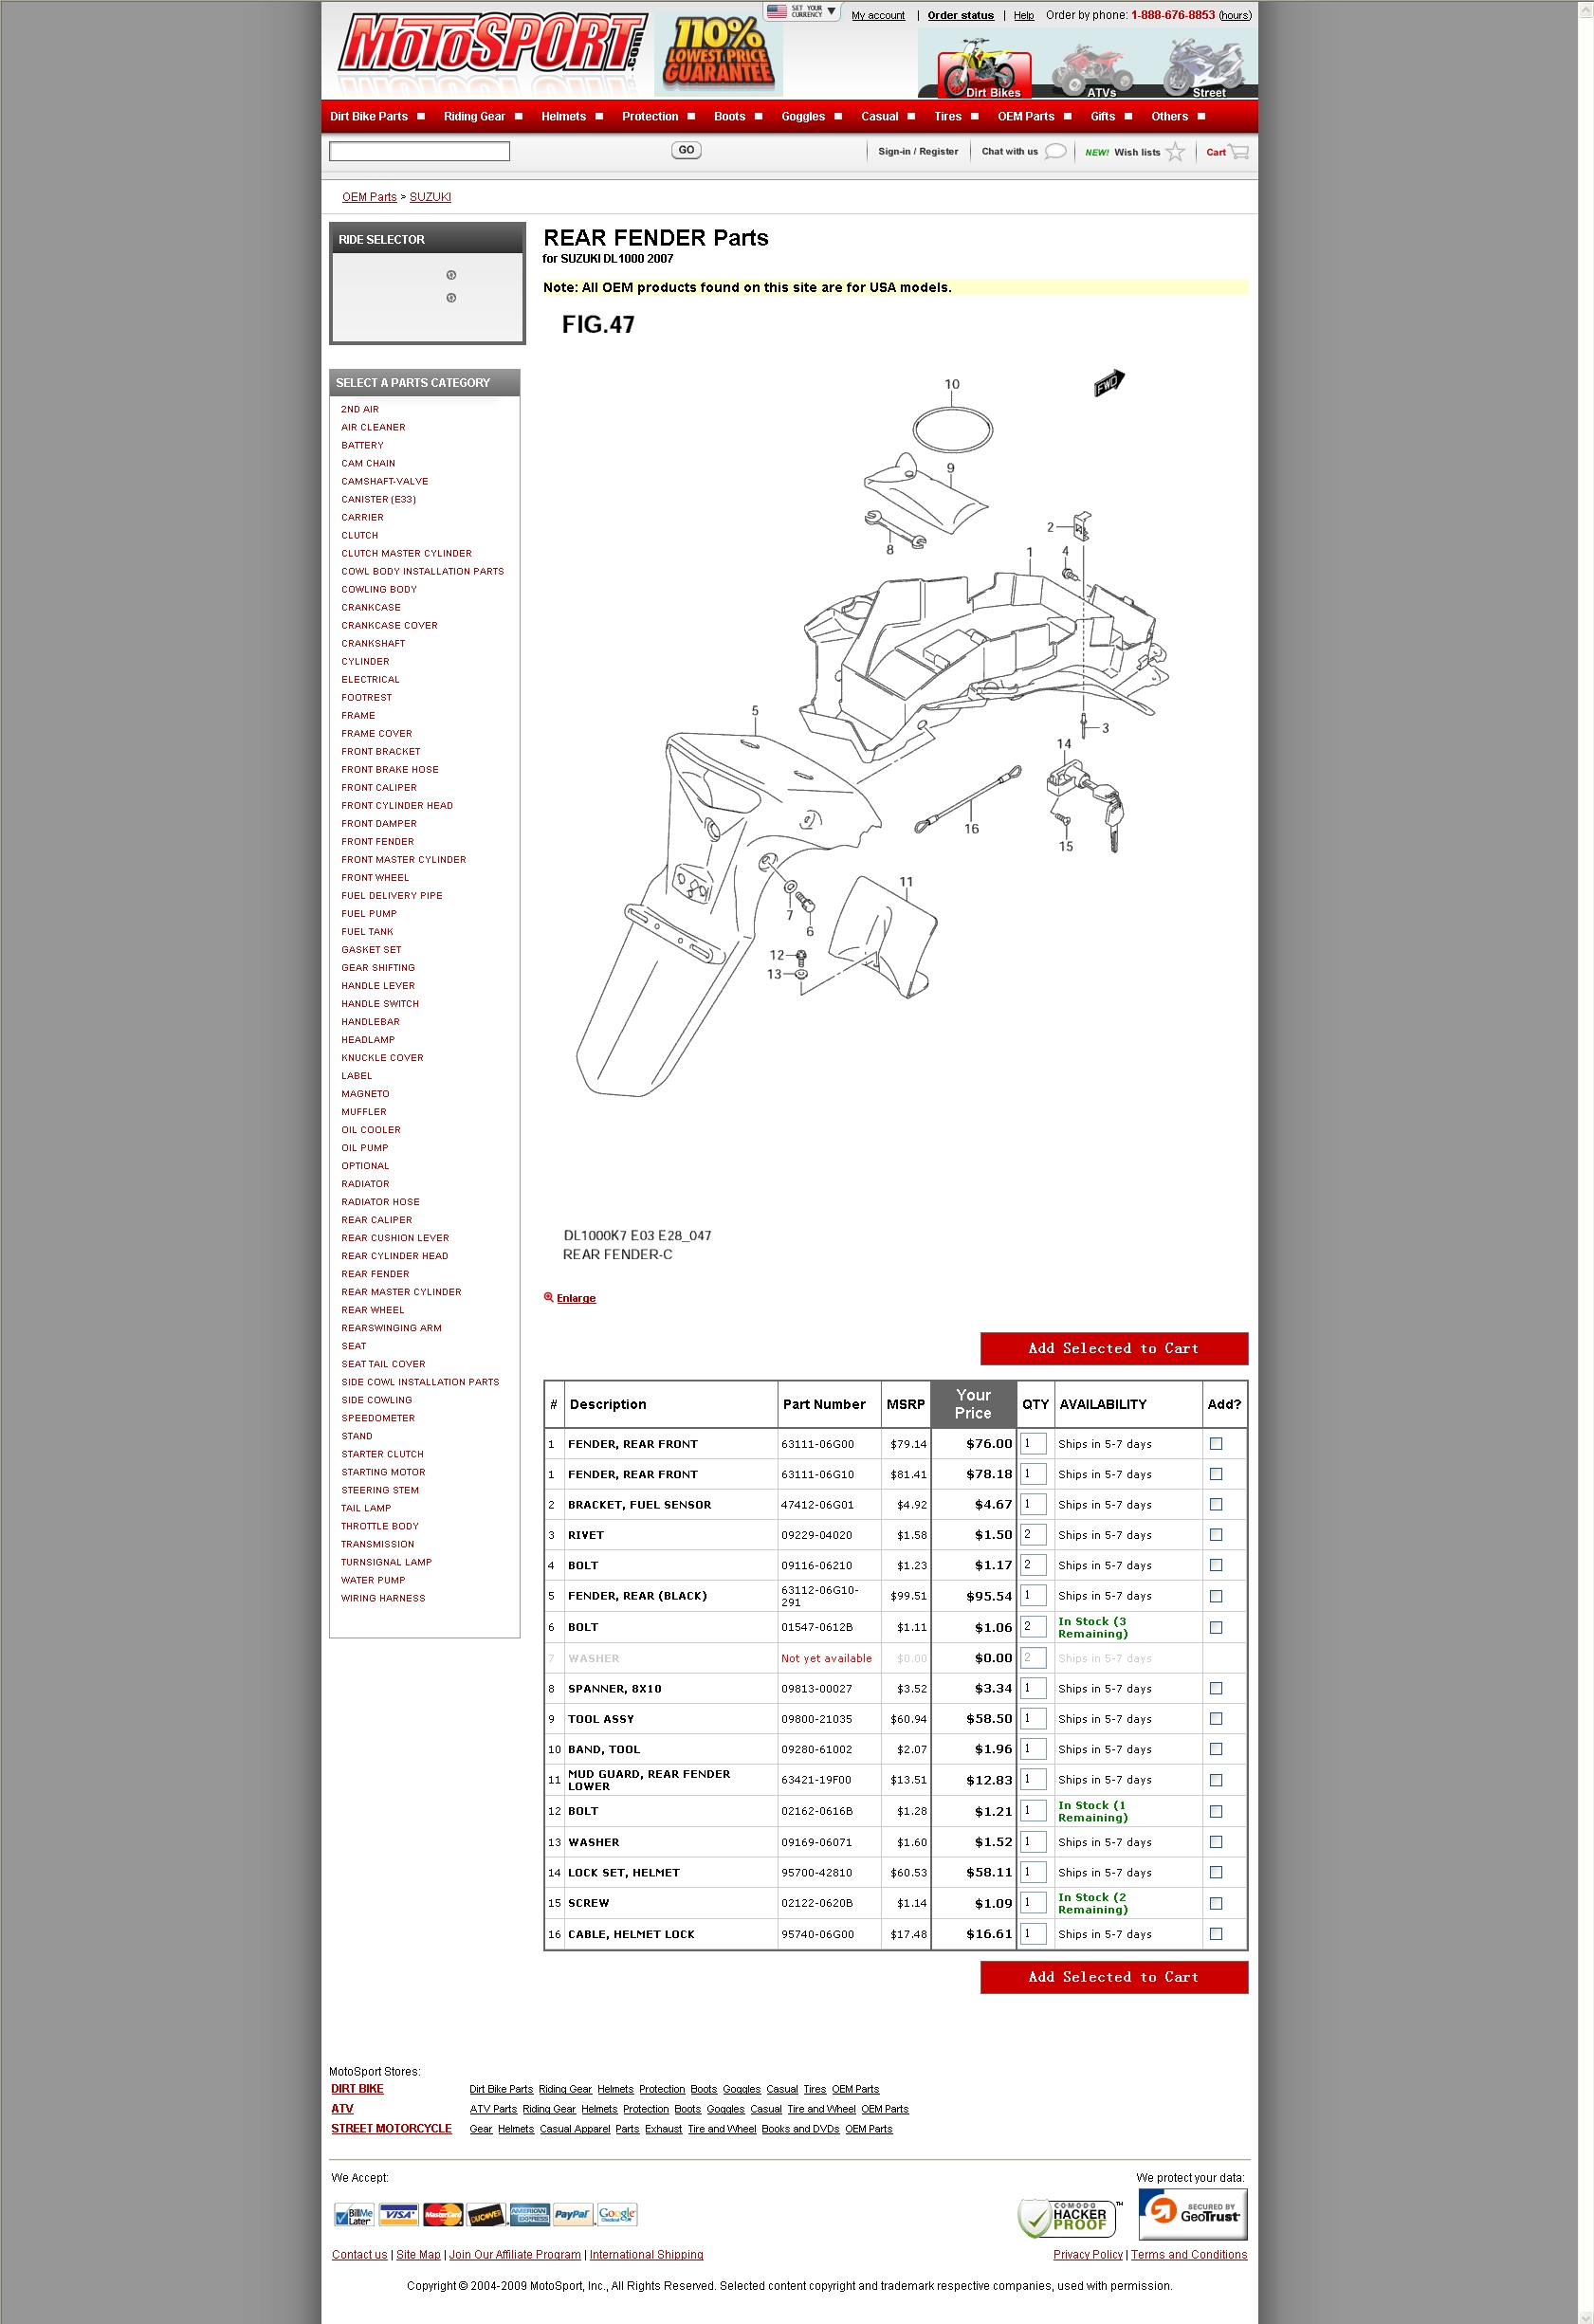1594x2324 pixels.
Task: Open the My account link
Action: coord(878,15)
